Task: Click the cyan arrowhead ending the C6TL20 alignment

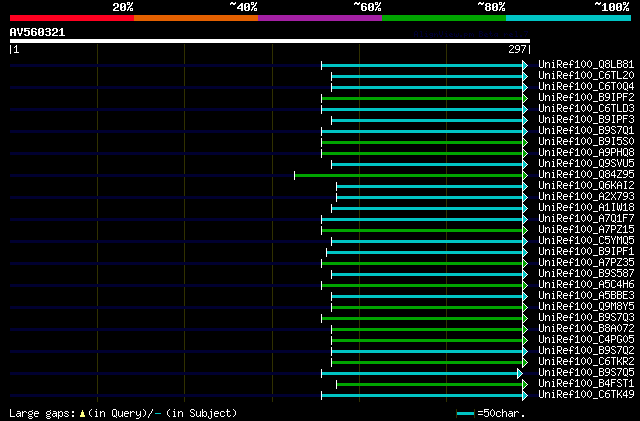Action: coord(525,76)
